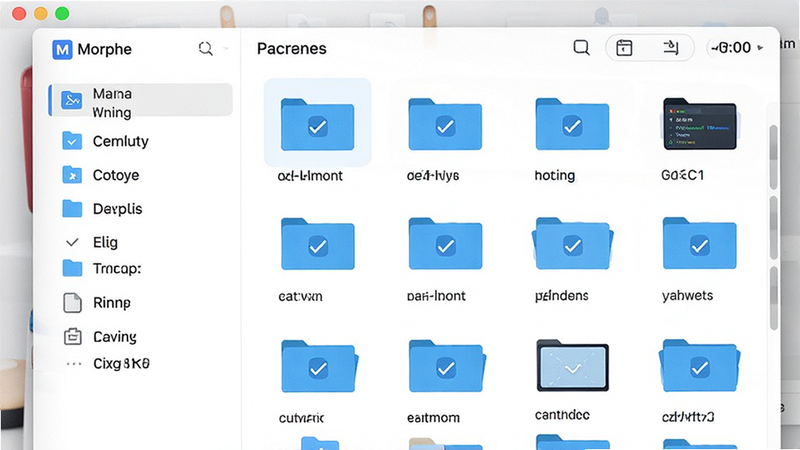Screen dimensions: 800x450
Task: Click the Pacrenes header title
Action: click(x=292, y=48)
